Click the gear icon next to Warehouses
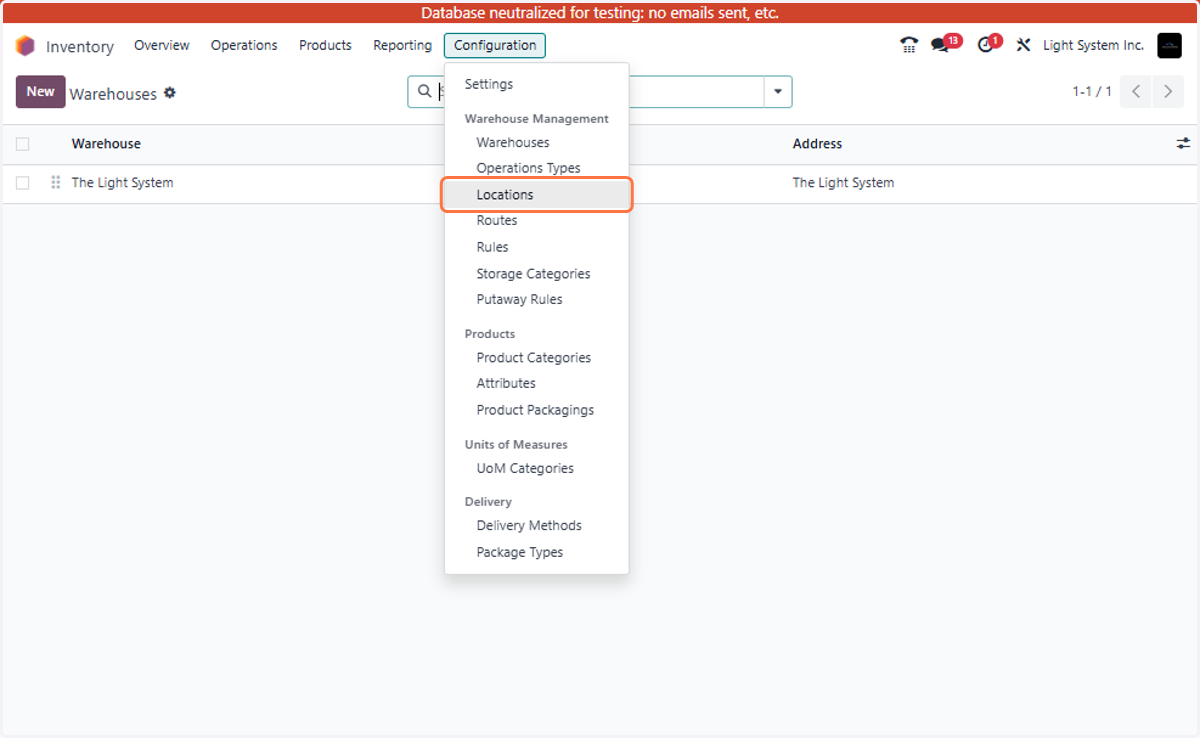Screen dimensions: 1200x738 coord(170,93)
